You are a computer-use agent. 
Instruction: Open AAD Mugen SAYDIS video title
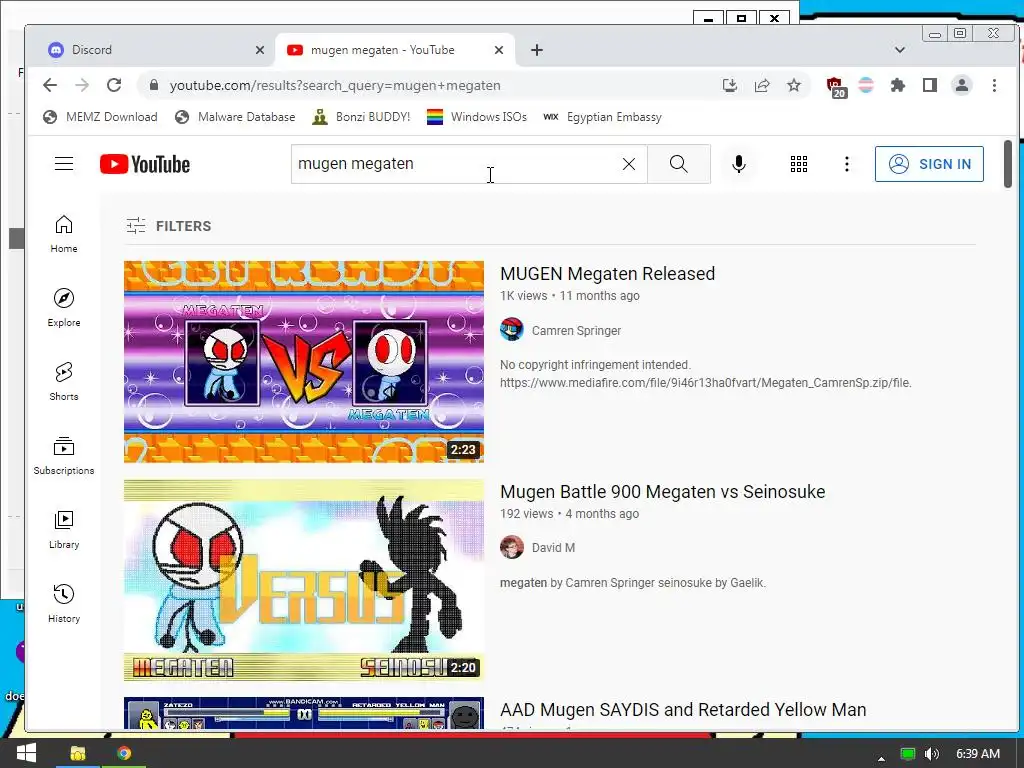click(x=683, y=710)
